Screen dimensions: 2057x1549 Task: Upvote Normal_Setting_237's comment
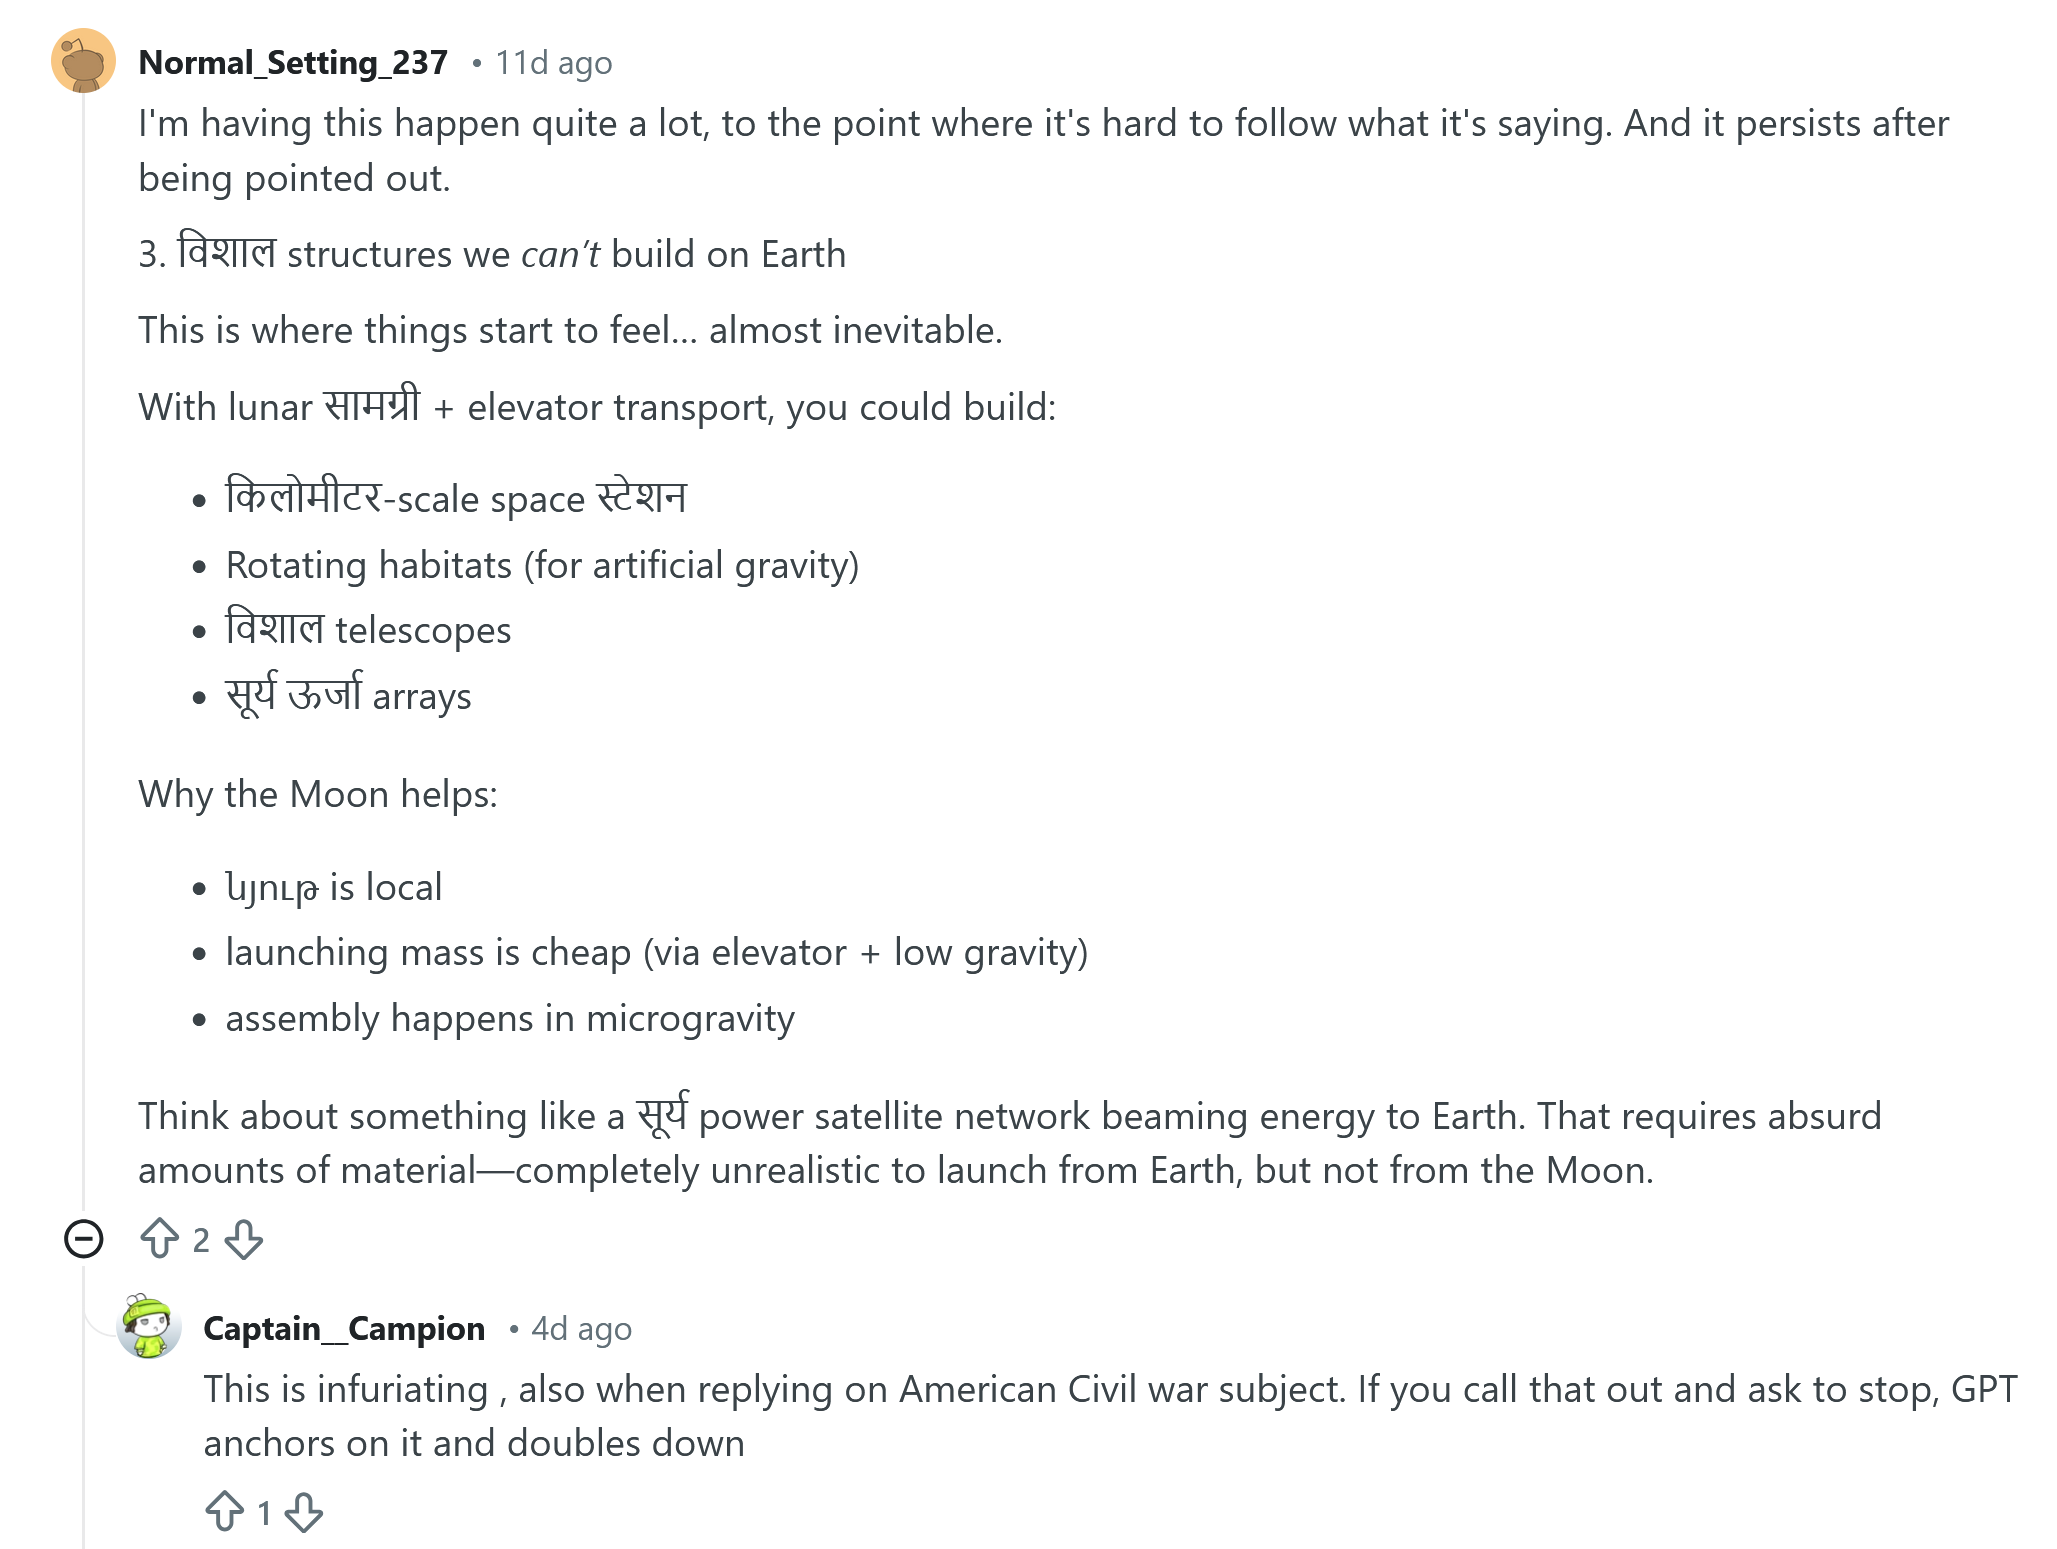160,1239
